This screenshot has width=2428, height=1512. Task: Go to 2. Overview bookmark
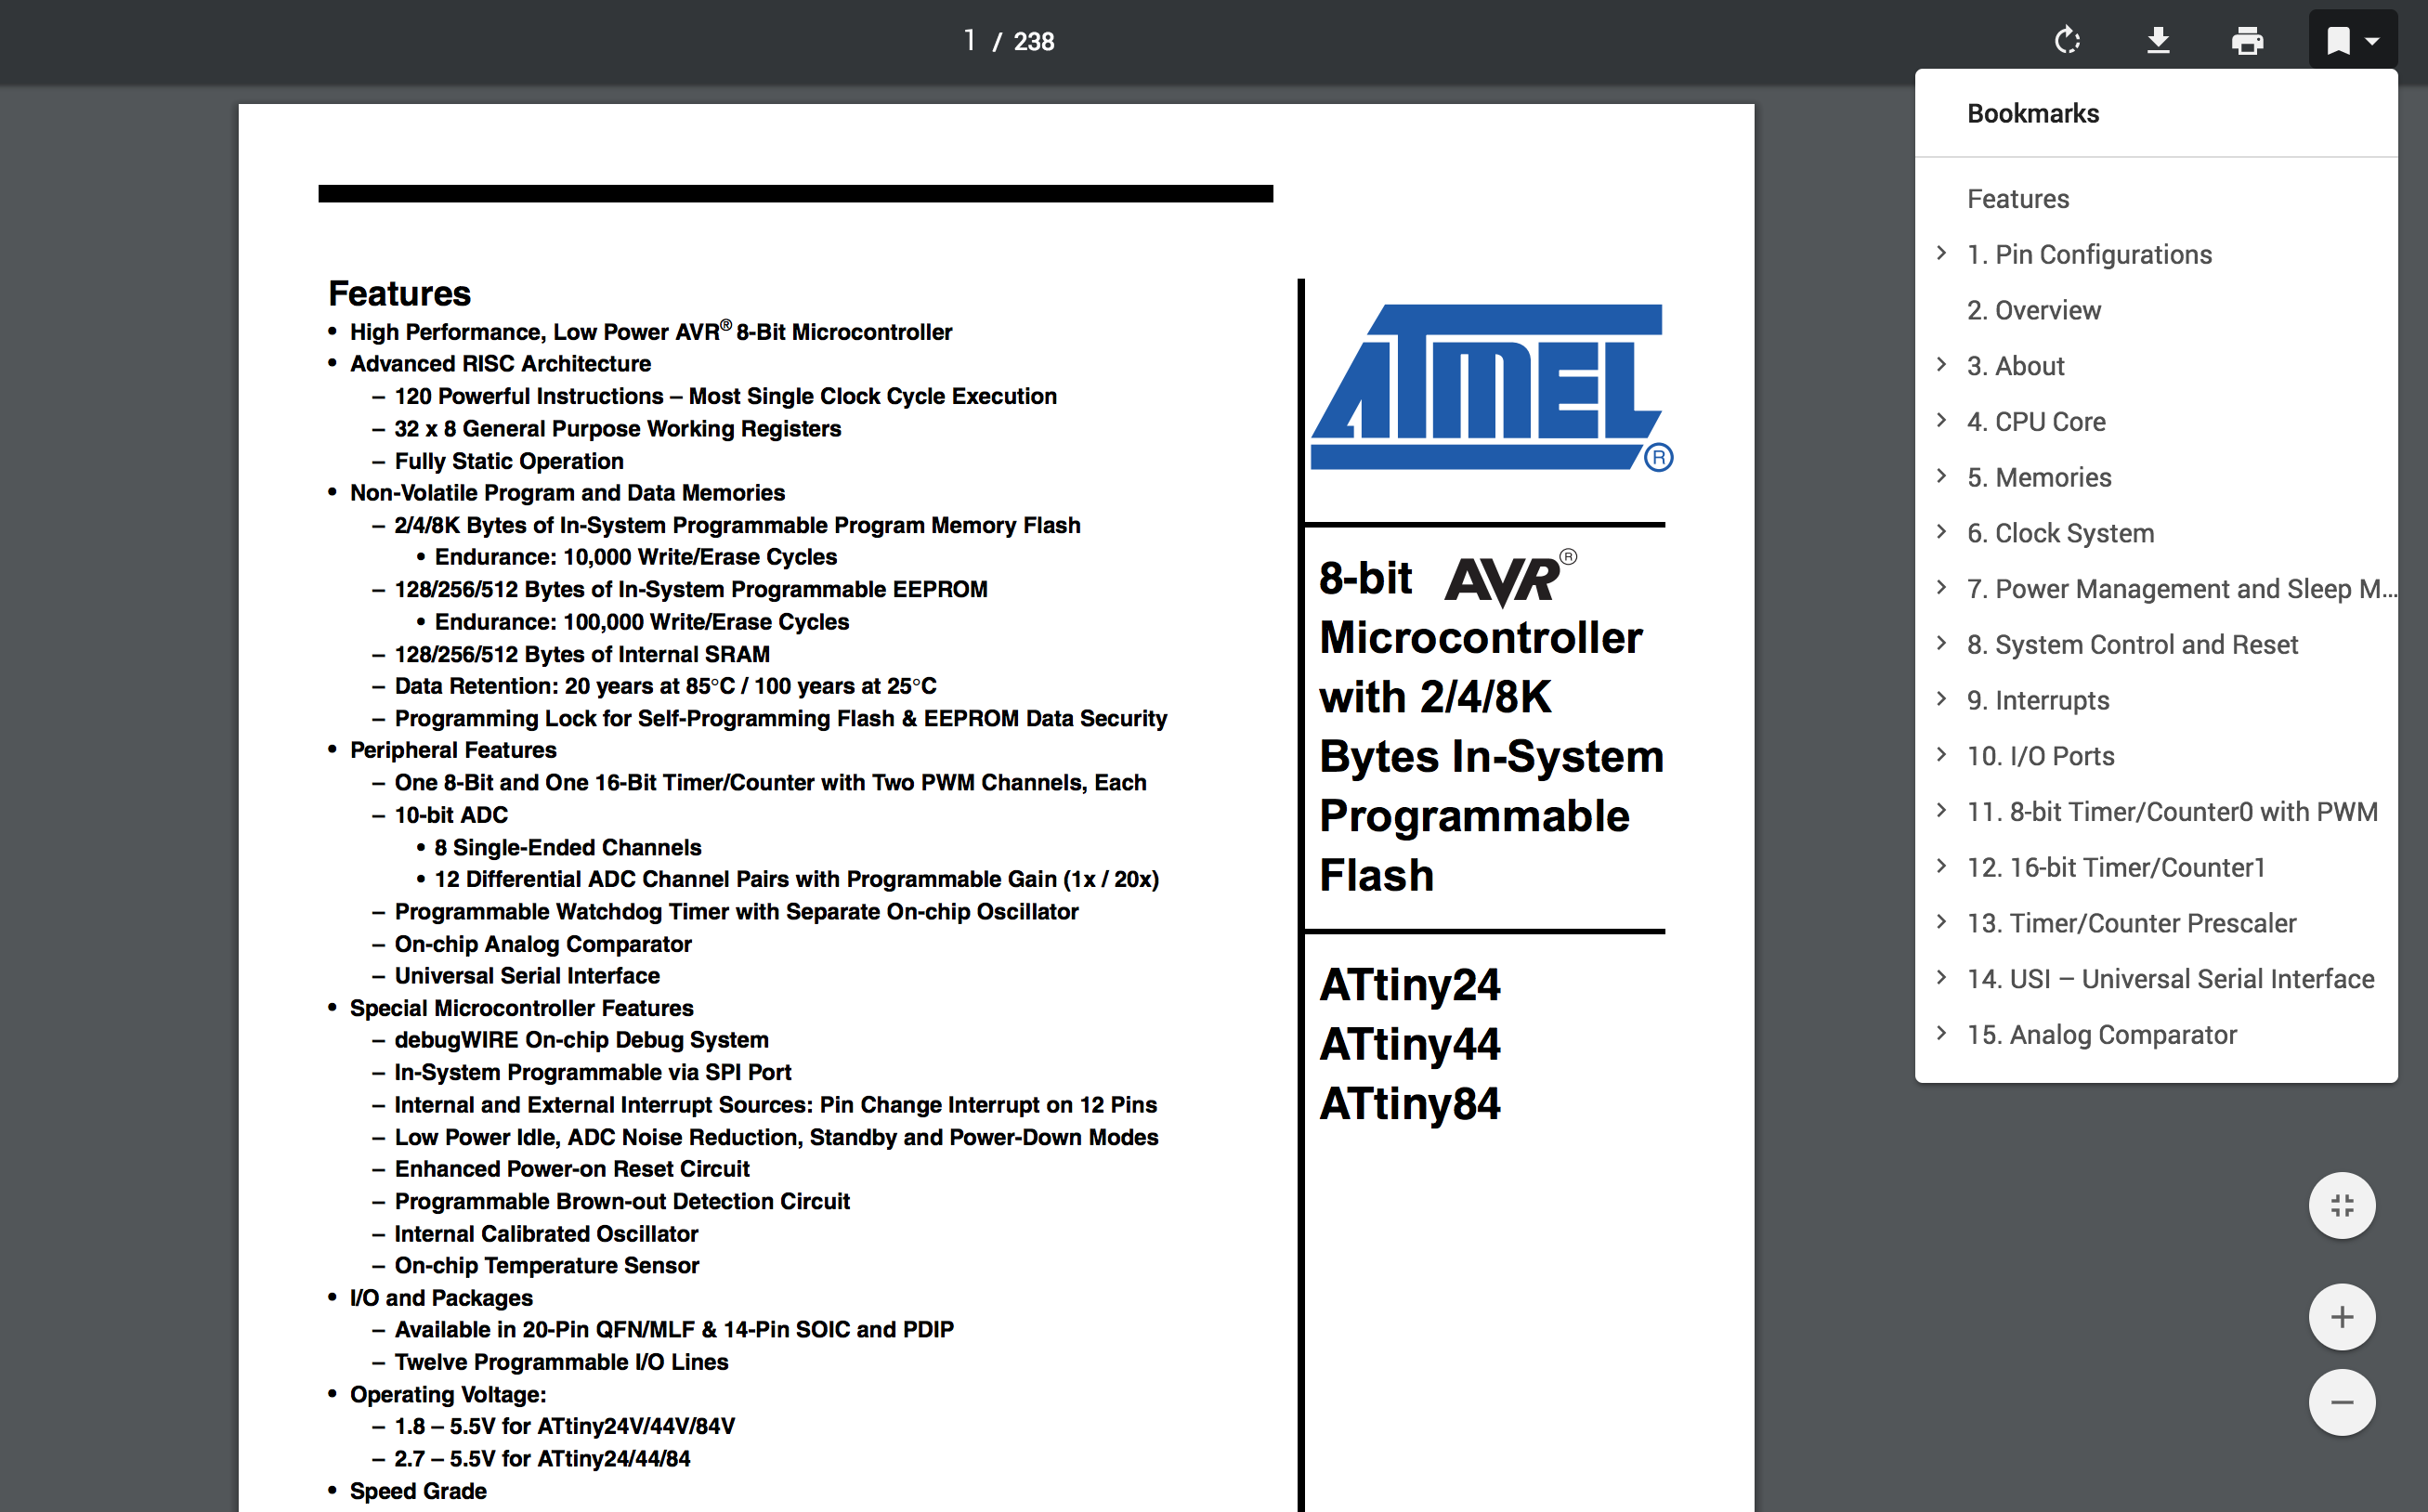[2034, 310]
